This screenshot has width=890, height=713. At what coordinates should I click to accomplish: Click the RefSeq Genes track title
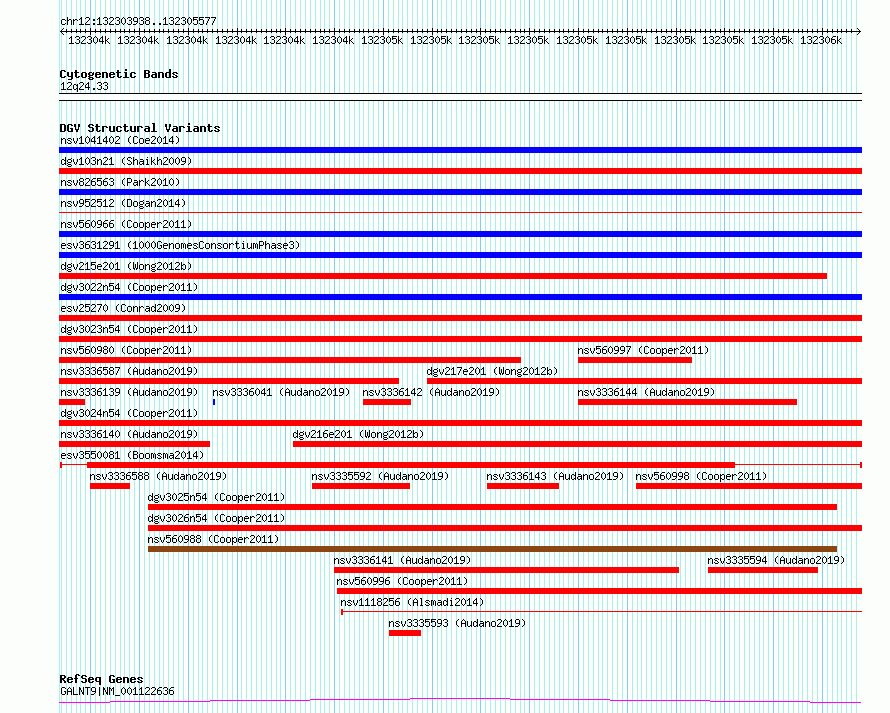click(x=101, y=679)
